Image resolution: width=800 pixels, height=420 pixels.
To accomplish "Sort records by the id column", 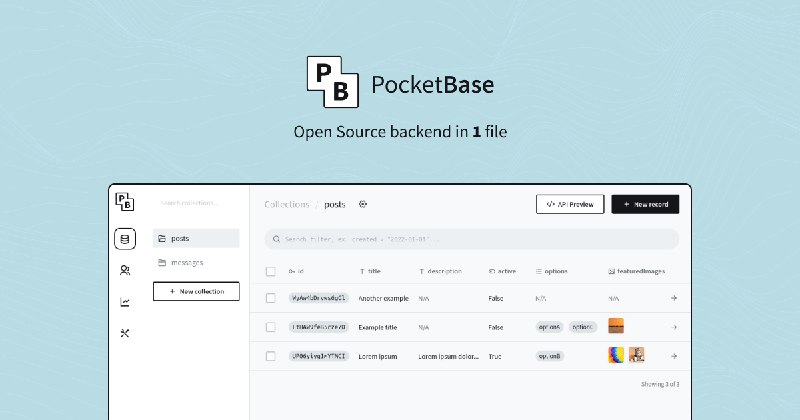I will (x=296, y=271).
